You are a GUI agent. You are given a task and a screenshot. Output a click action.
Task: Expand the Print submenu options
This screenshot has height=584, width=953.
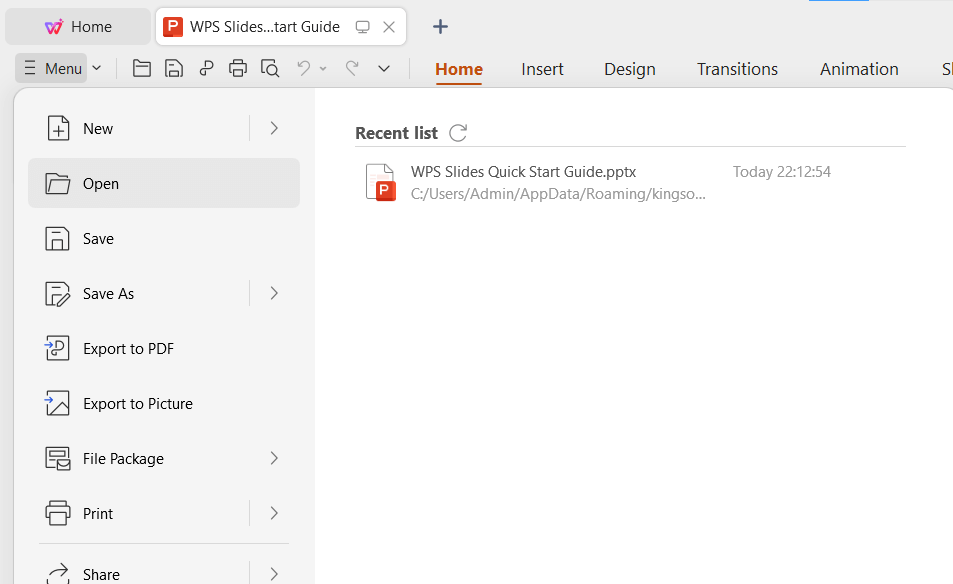[273, 513]
